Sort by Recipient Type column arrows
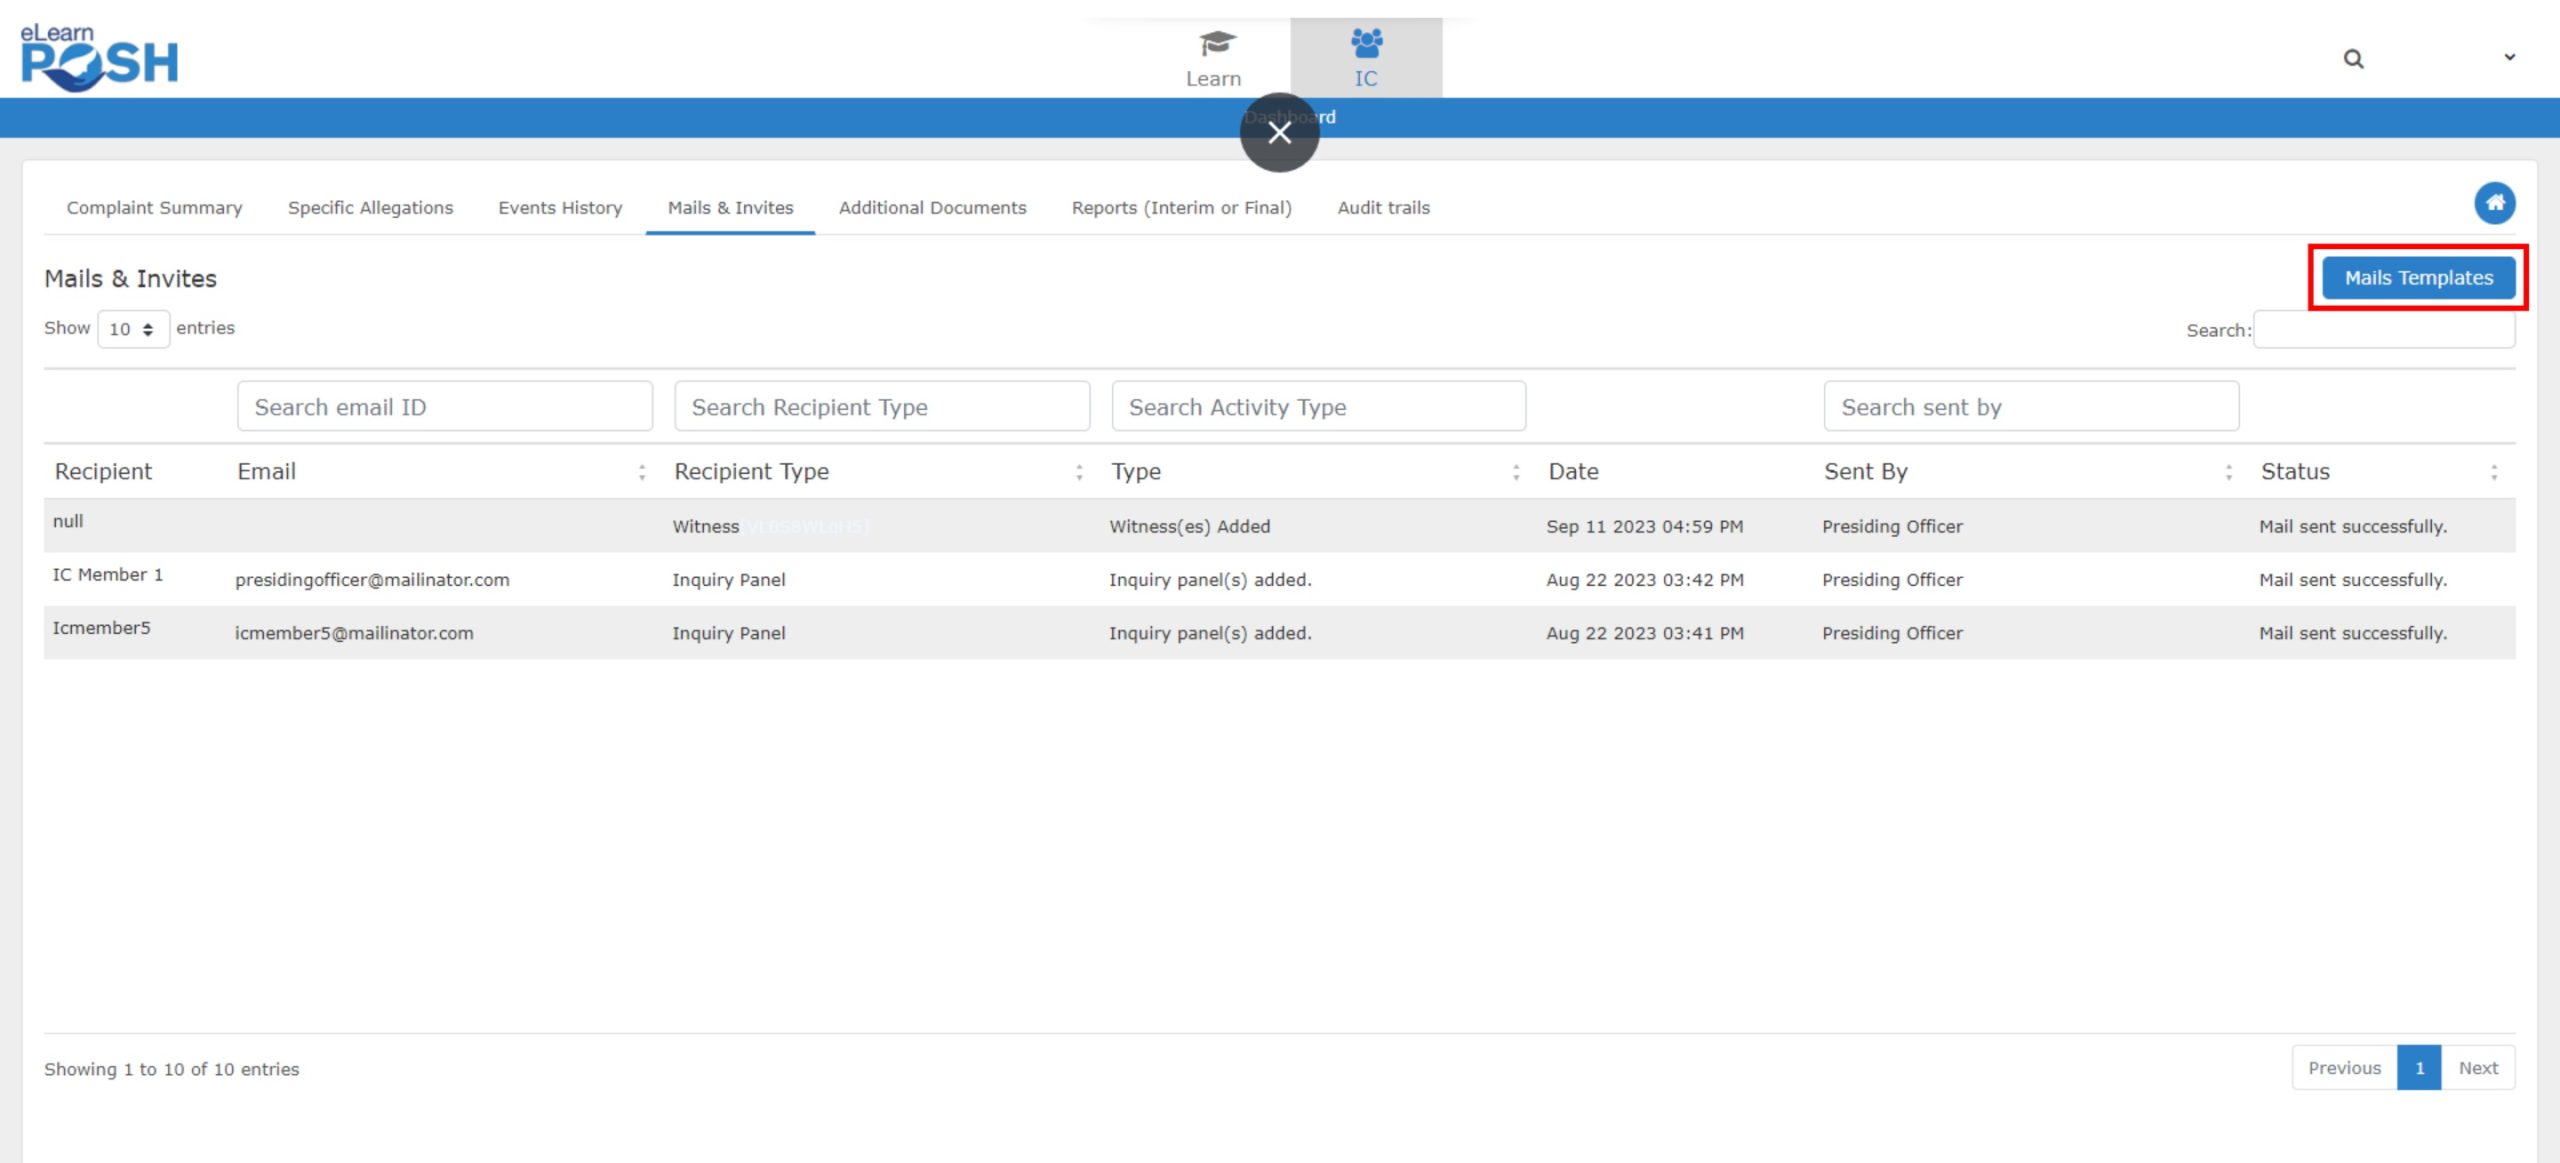The width and height of the screenshot is (2560, 1163). coord(1079,472)
